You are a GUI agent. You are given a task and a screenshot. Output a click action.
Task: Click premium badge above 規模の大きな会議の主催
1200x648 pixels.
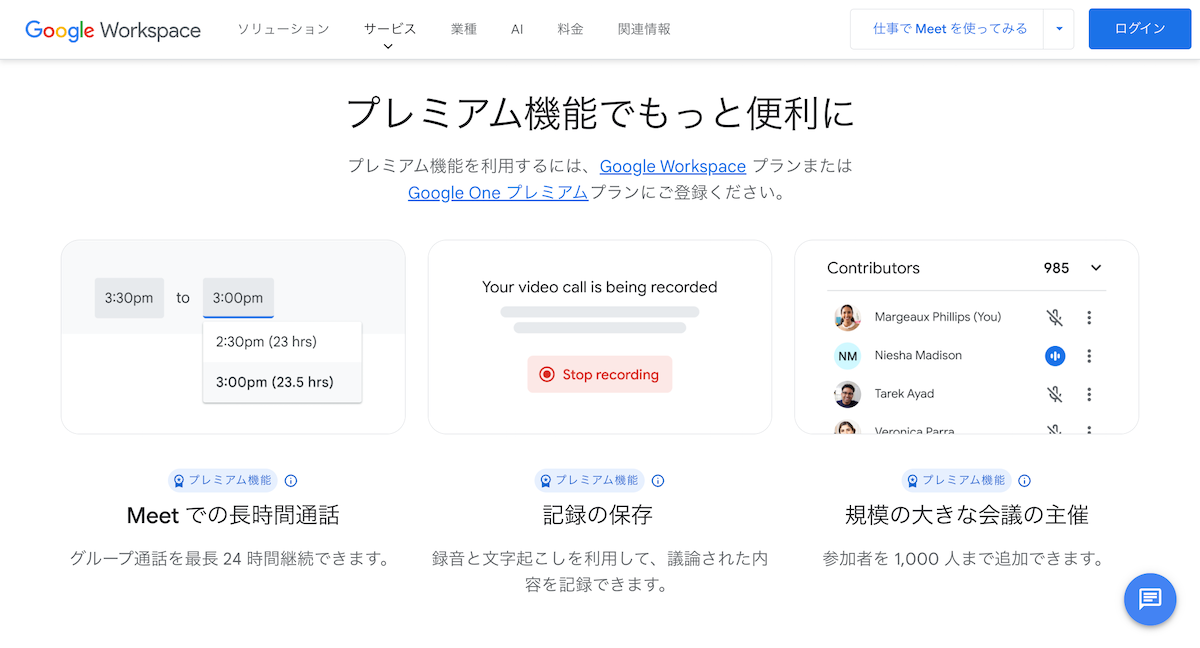pos(957,481)
